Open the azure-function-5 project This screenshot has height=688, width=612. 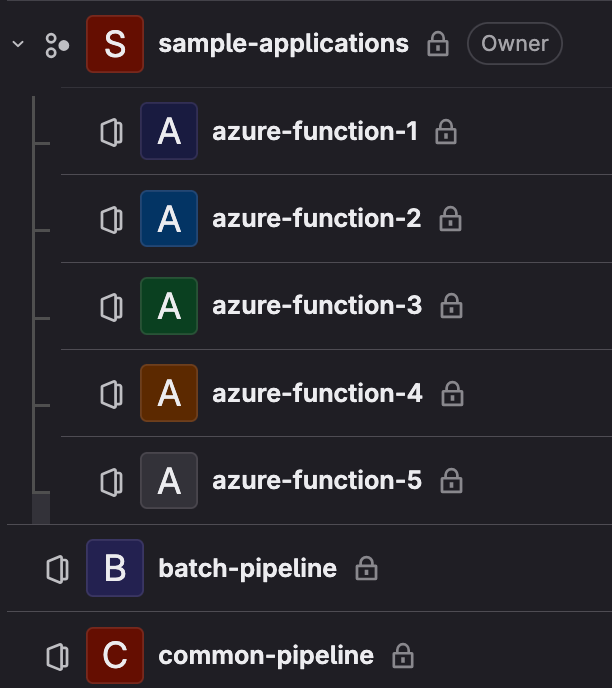point(316,481)
